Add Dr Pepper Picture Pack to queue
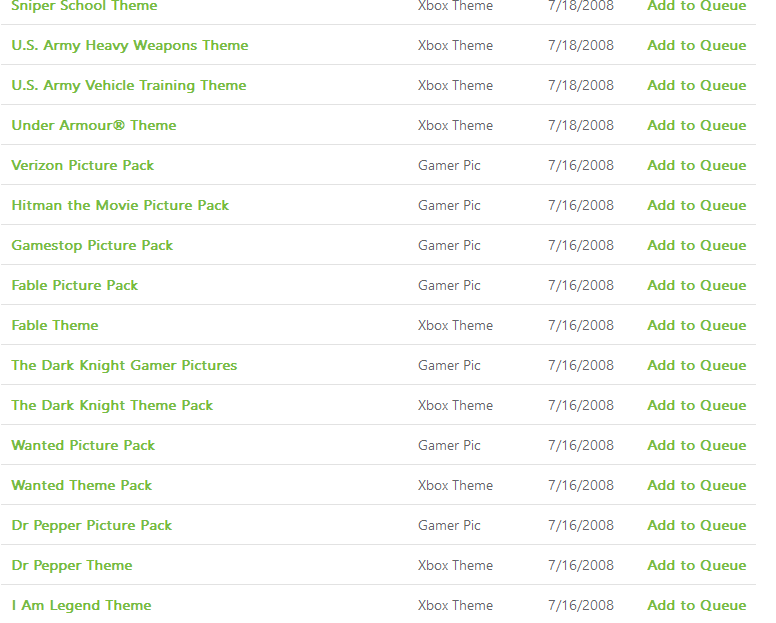 pos(697,526)
